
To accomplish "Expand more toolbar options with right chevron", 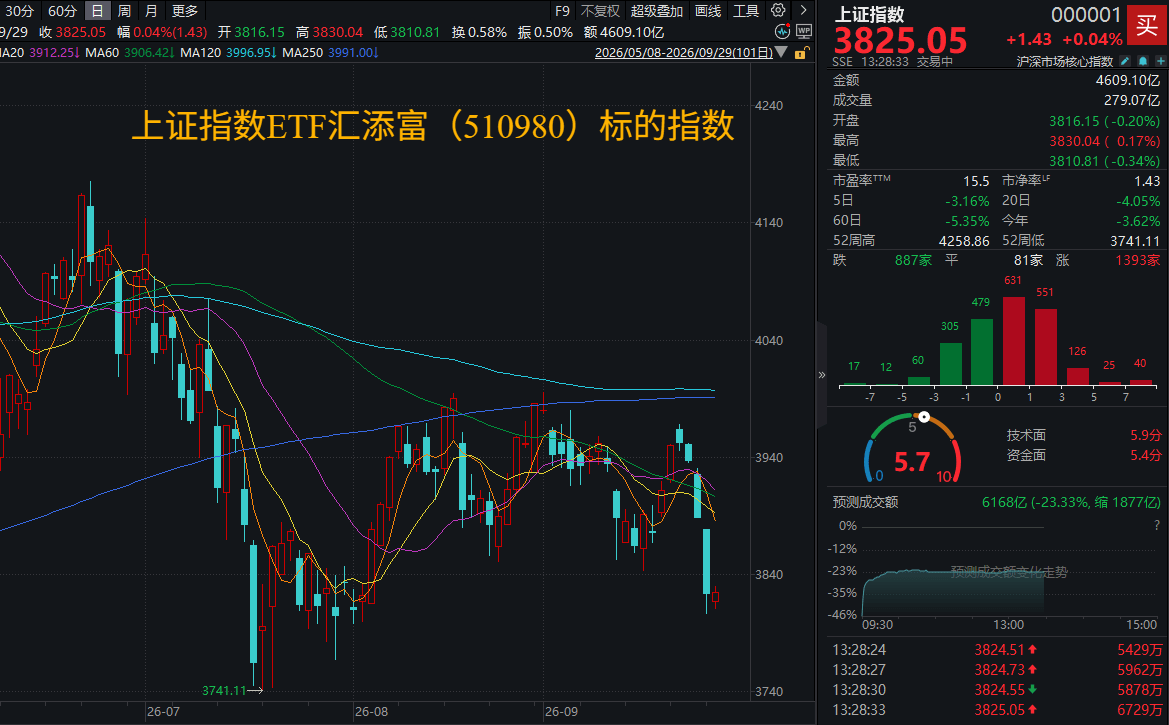I will coord(803,10).
